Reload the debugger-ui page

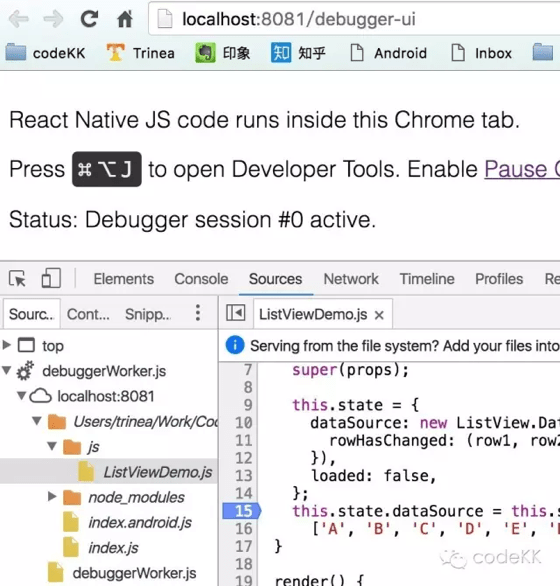click(89, 19)
